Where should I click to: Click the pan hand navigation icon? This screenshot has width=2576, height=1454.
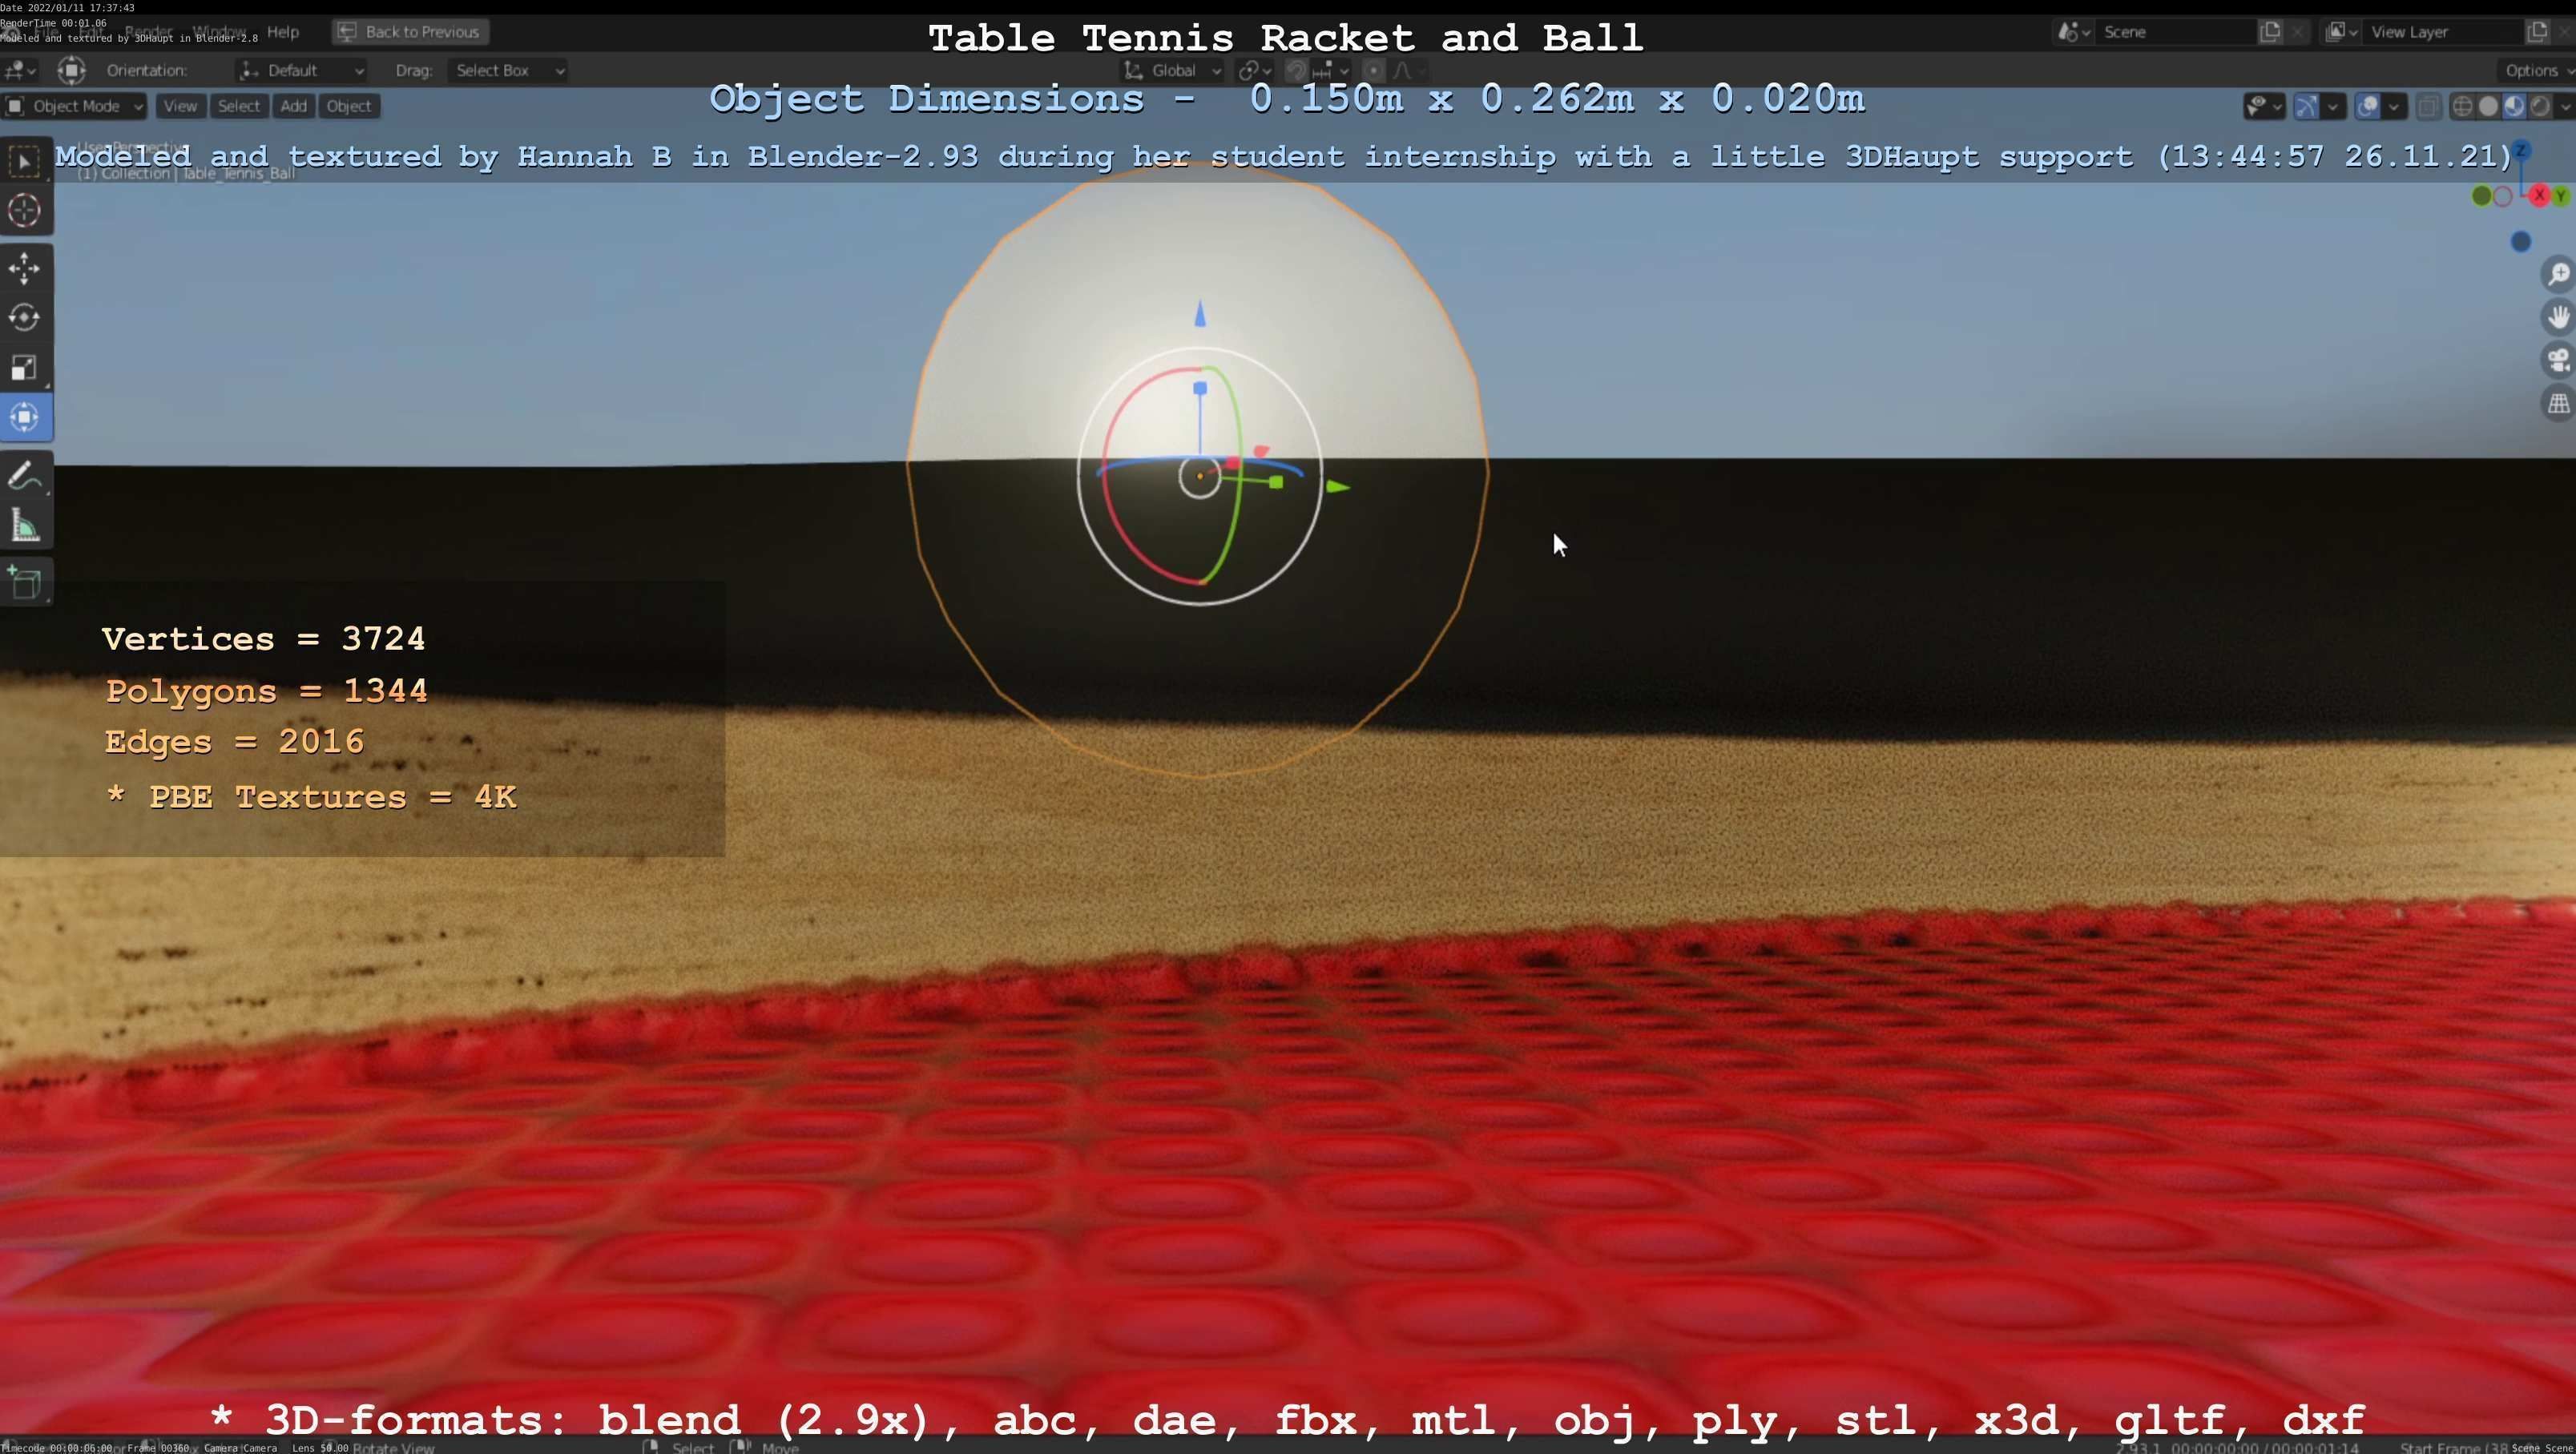click(x=2558, y=317)
